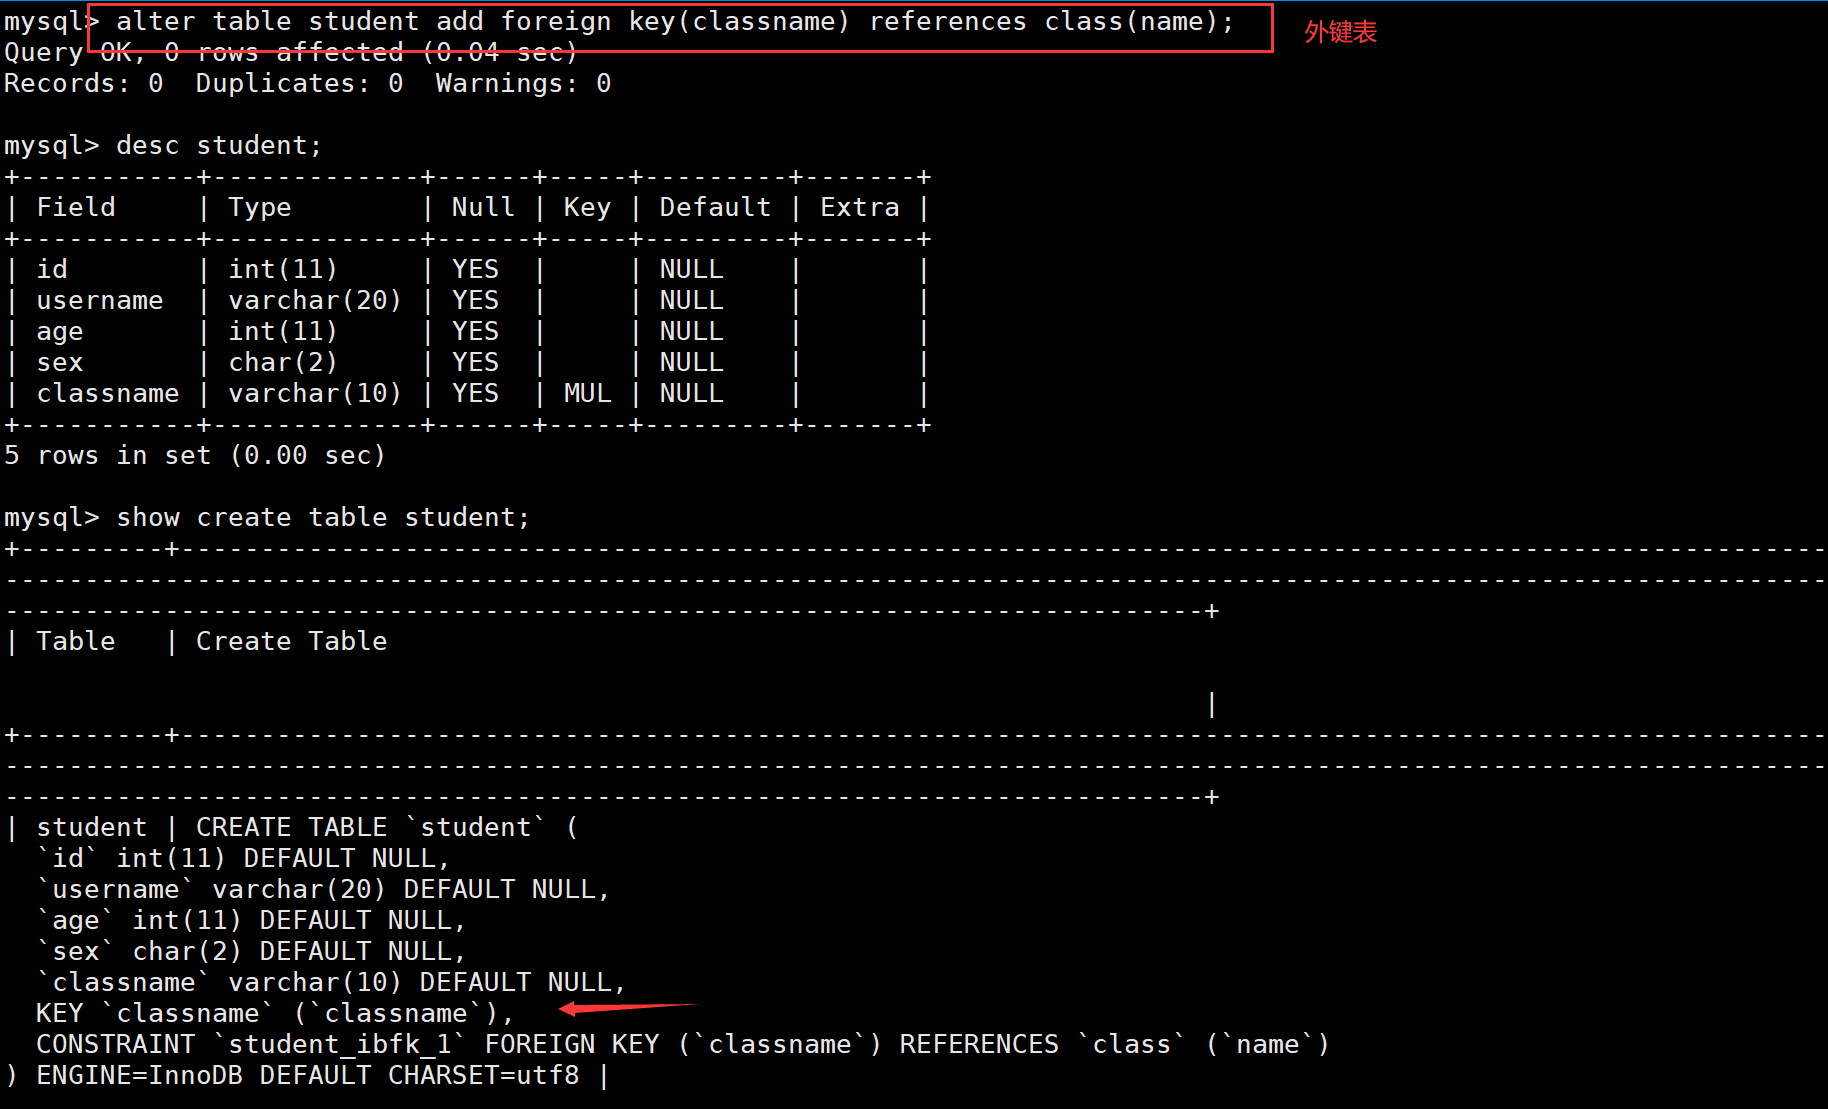Click the 'Warnings: 0' text
The image size is (1828, 1109).
pos(524,84)
